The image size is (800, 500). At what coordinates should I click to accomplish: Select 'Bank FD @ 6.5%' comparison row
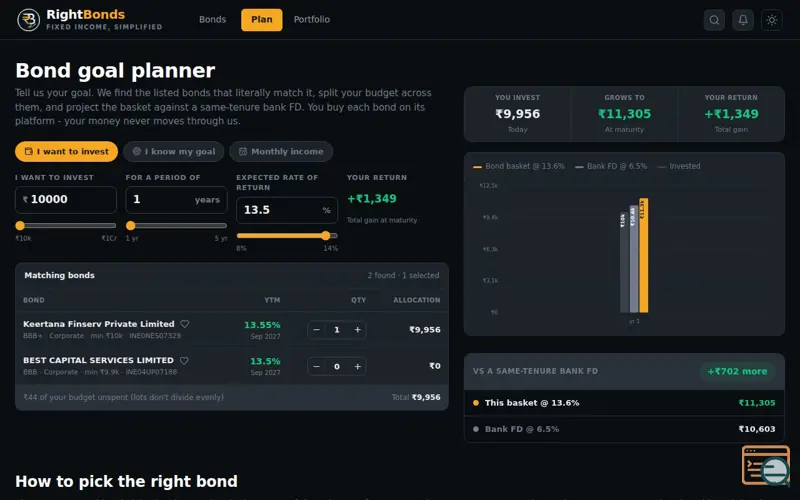[x=624, y=429]
